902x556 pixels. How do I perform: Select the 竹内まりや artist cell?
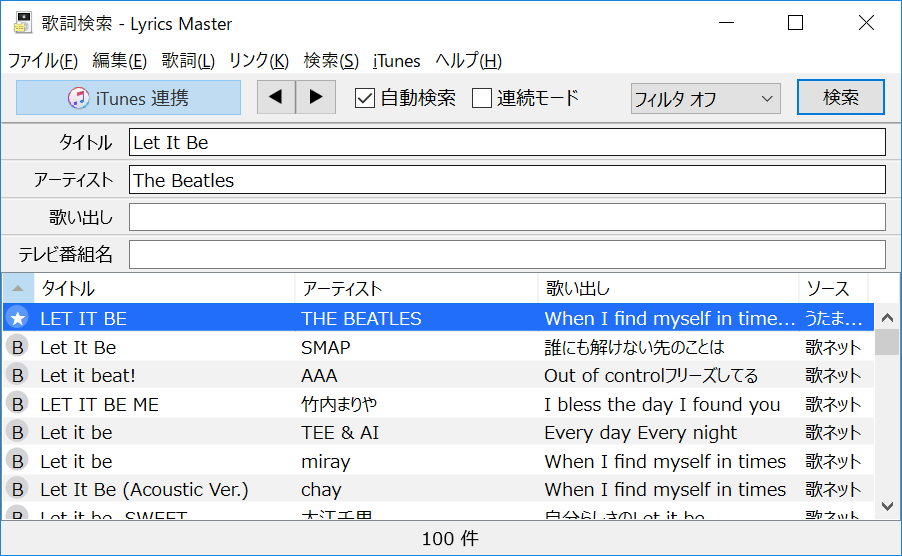(339, 404)
